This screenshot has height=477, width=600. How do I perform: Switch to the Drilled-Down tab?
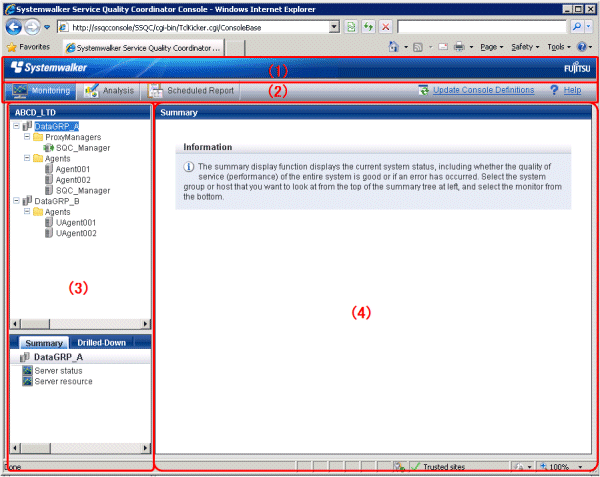point(101,343)
